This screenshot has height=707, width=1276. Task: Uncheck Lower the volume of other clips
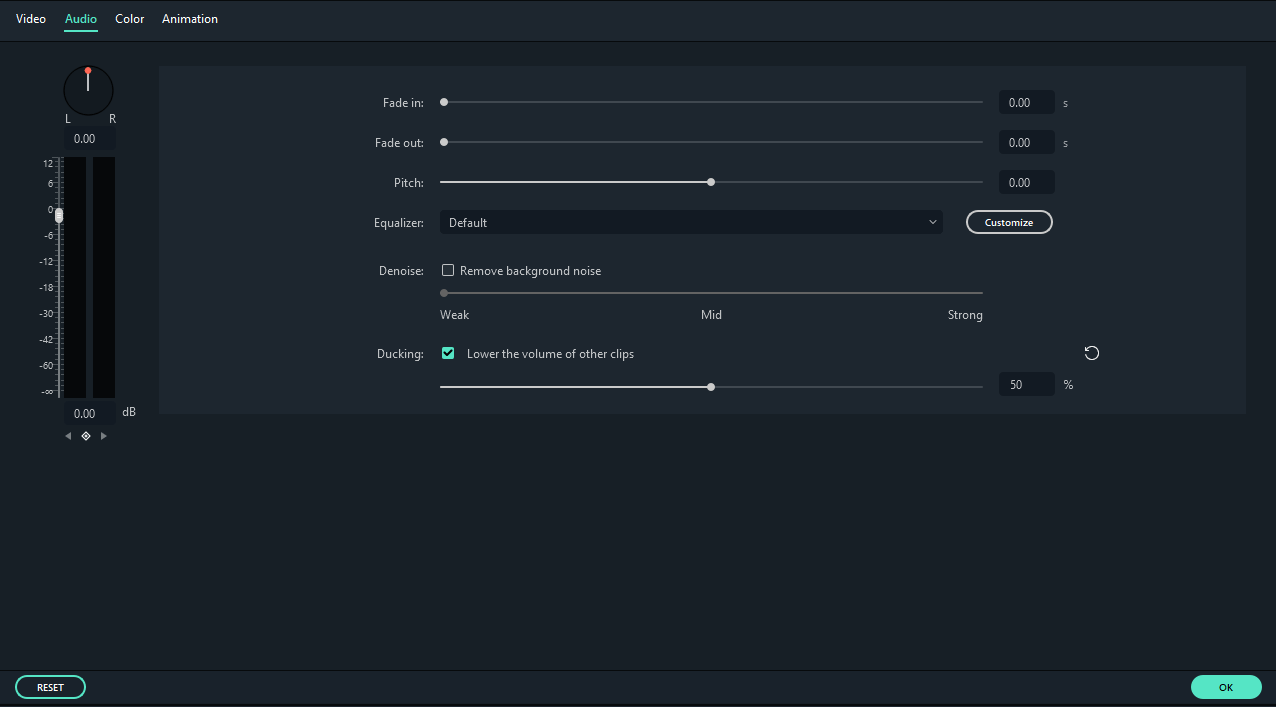pos(448,353)
